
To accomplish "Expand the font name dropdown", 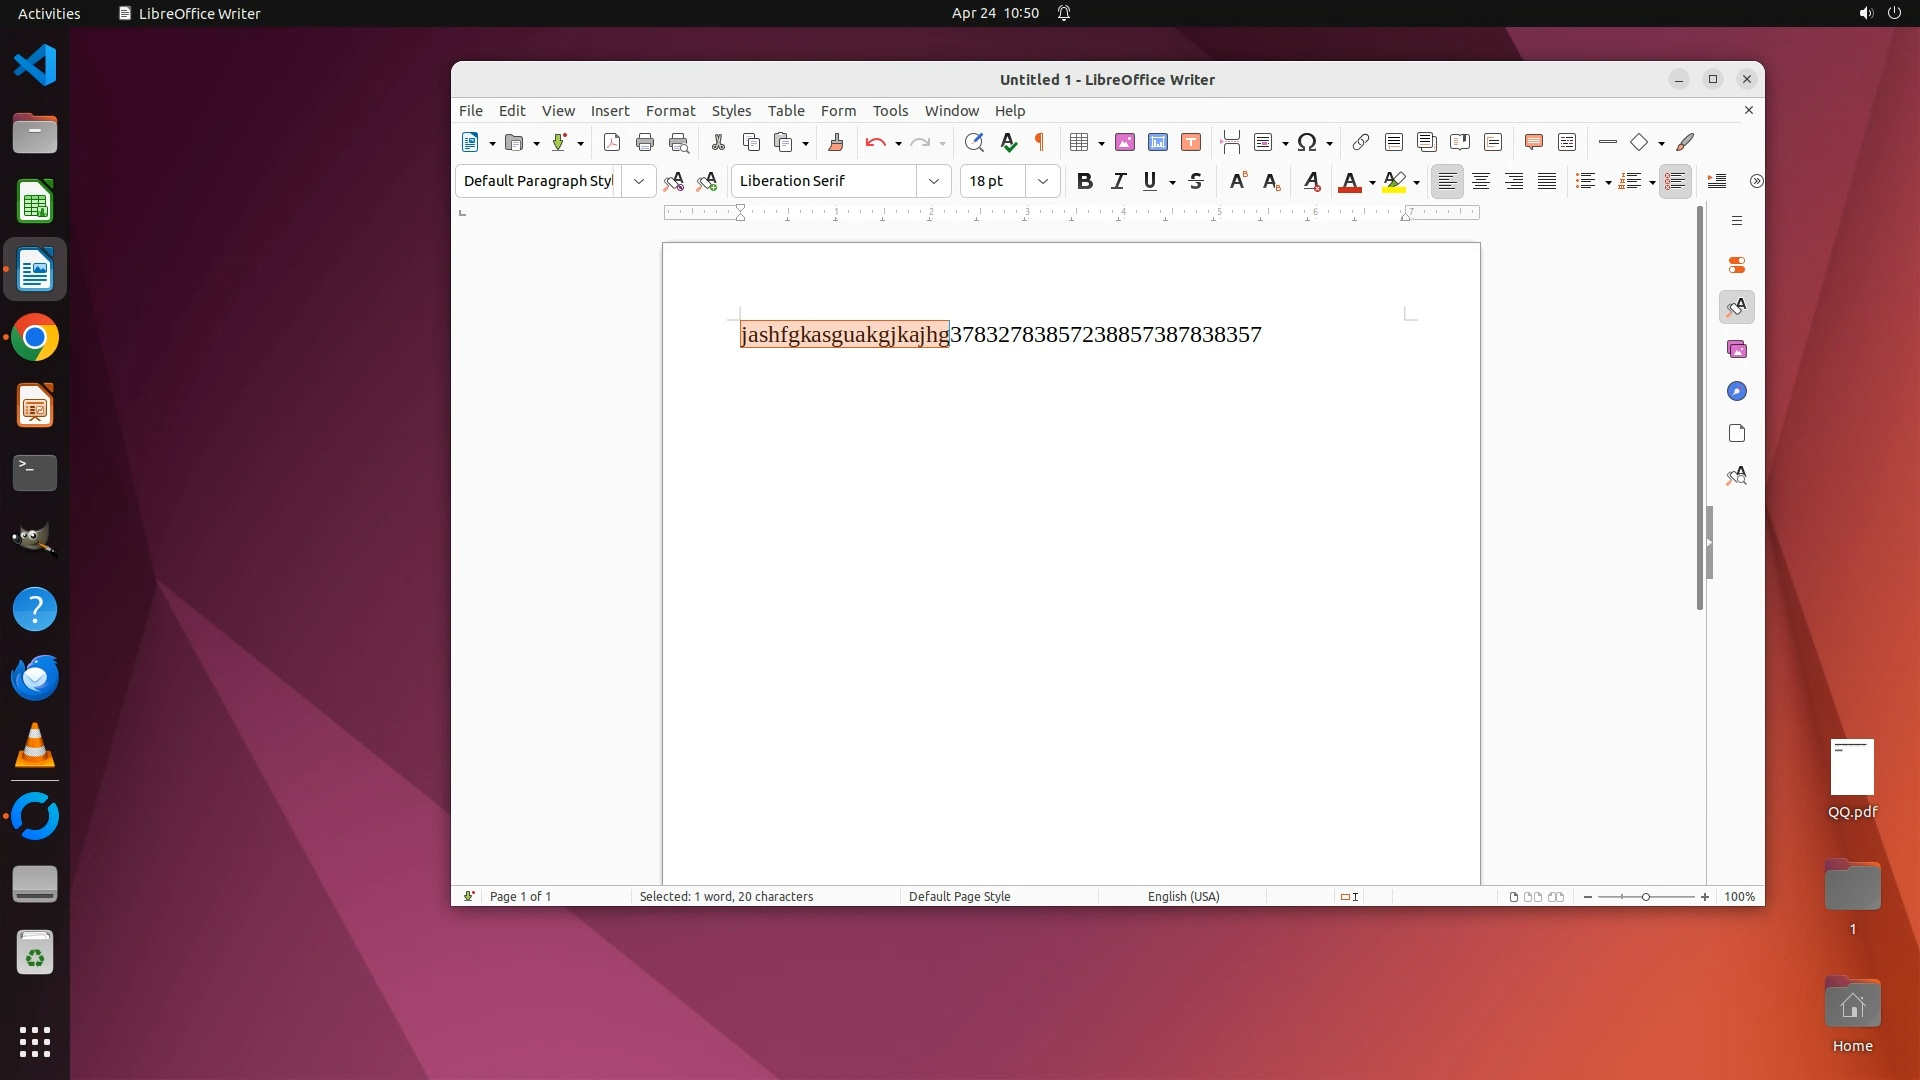I will [933, 181].
